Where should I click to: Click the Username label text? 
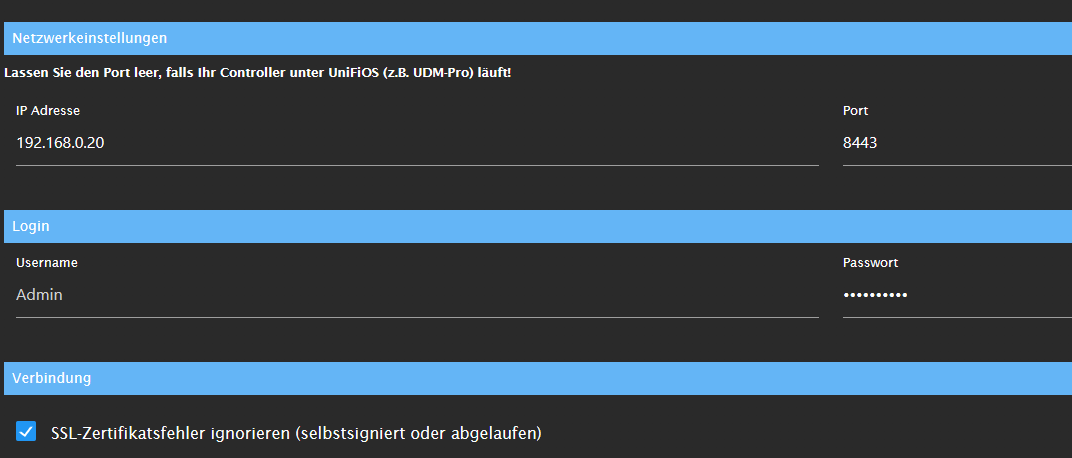tap(46, 262)
